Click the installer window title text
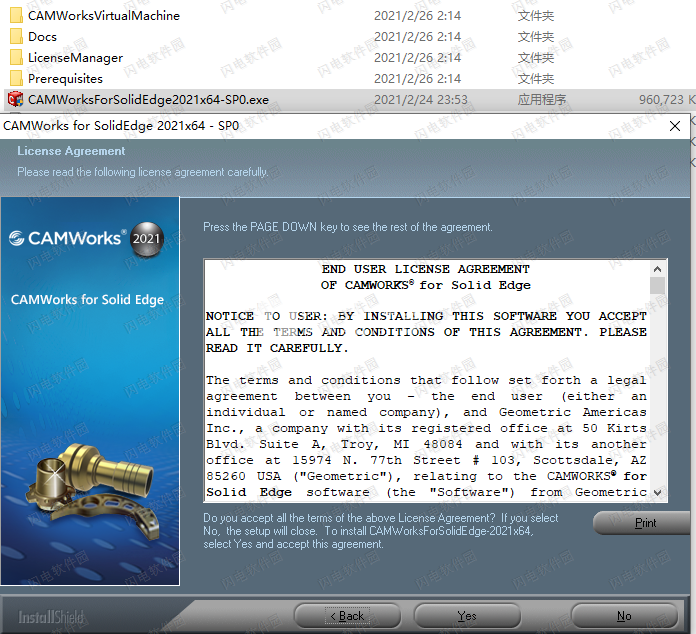Image resolution: width=696 pixels, height=634 pixels. tap(121, 126)
